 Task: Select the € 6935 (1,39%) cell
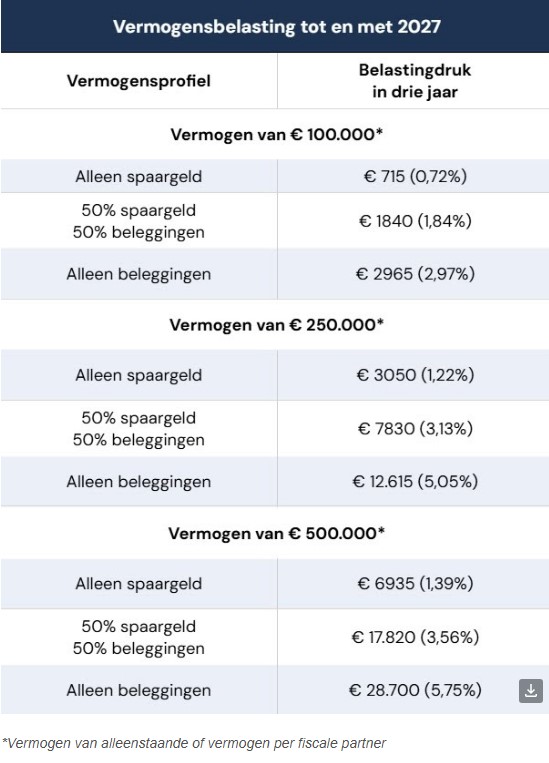[x=415, y=583]
